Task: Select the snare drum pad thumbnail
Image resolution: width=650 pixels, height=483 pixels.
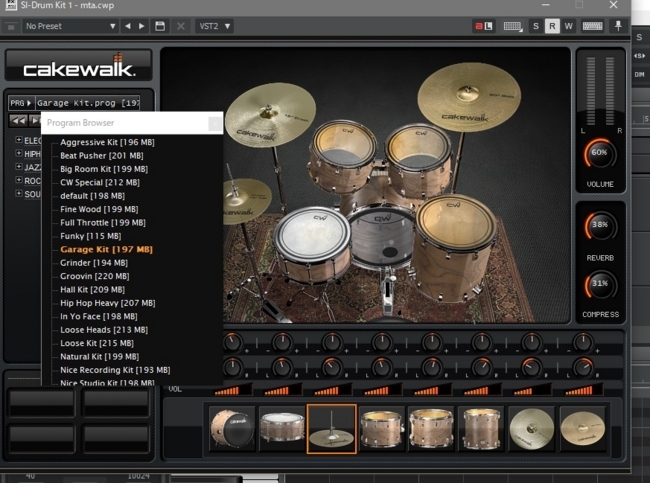Action: (x=282, y=429)
